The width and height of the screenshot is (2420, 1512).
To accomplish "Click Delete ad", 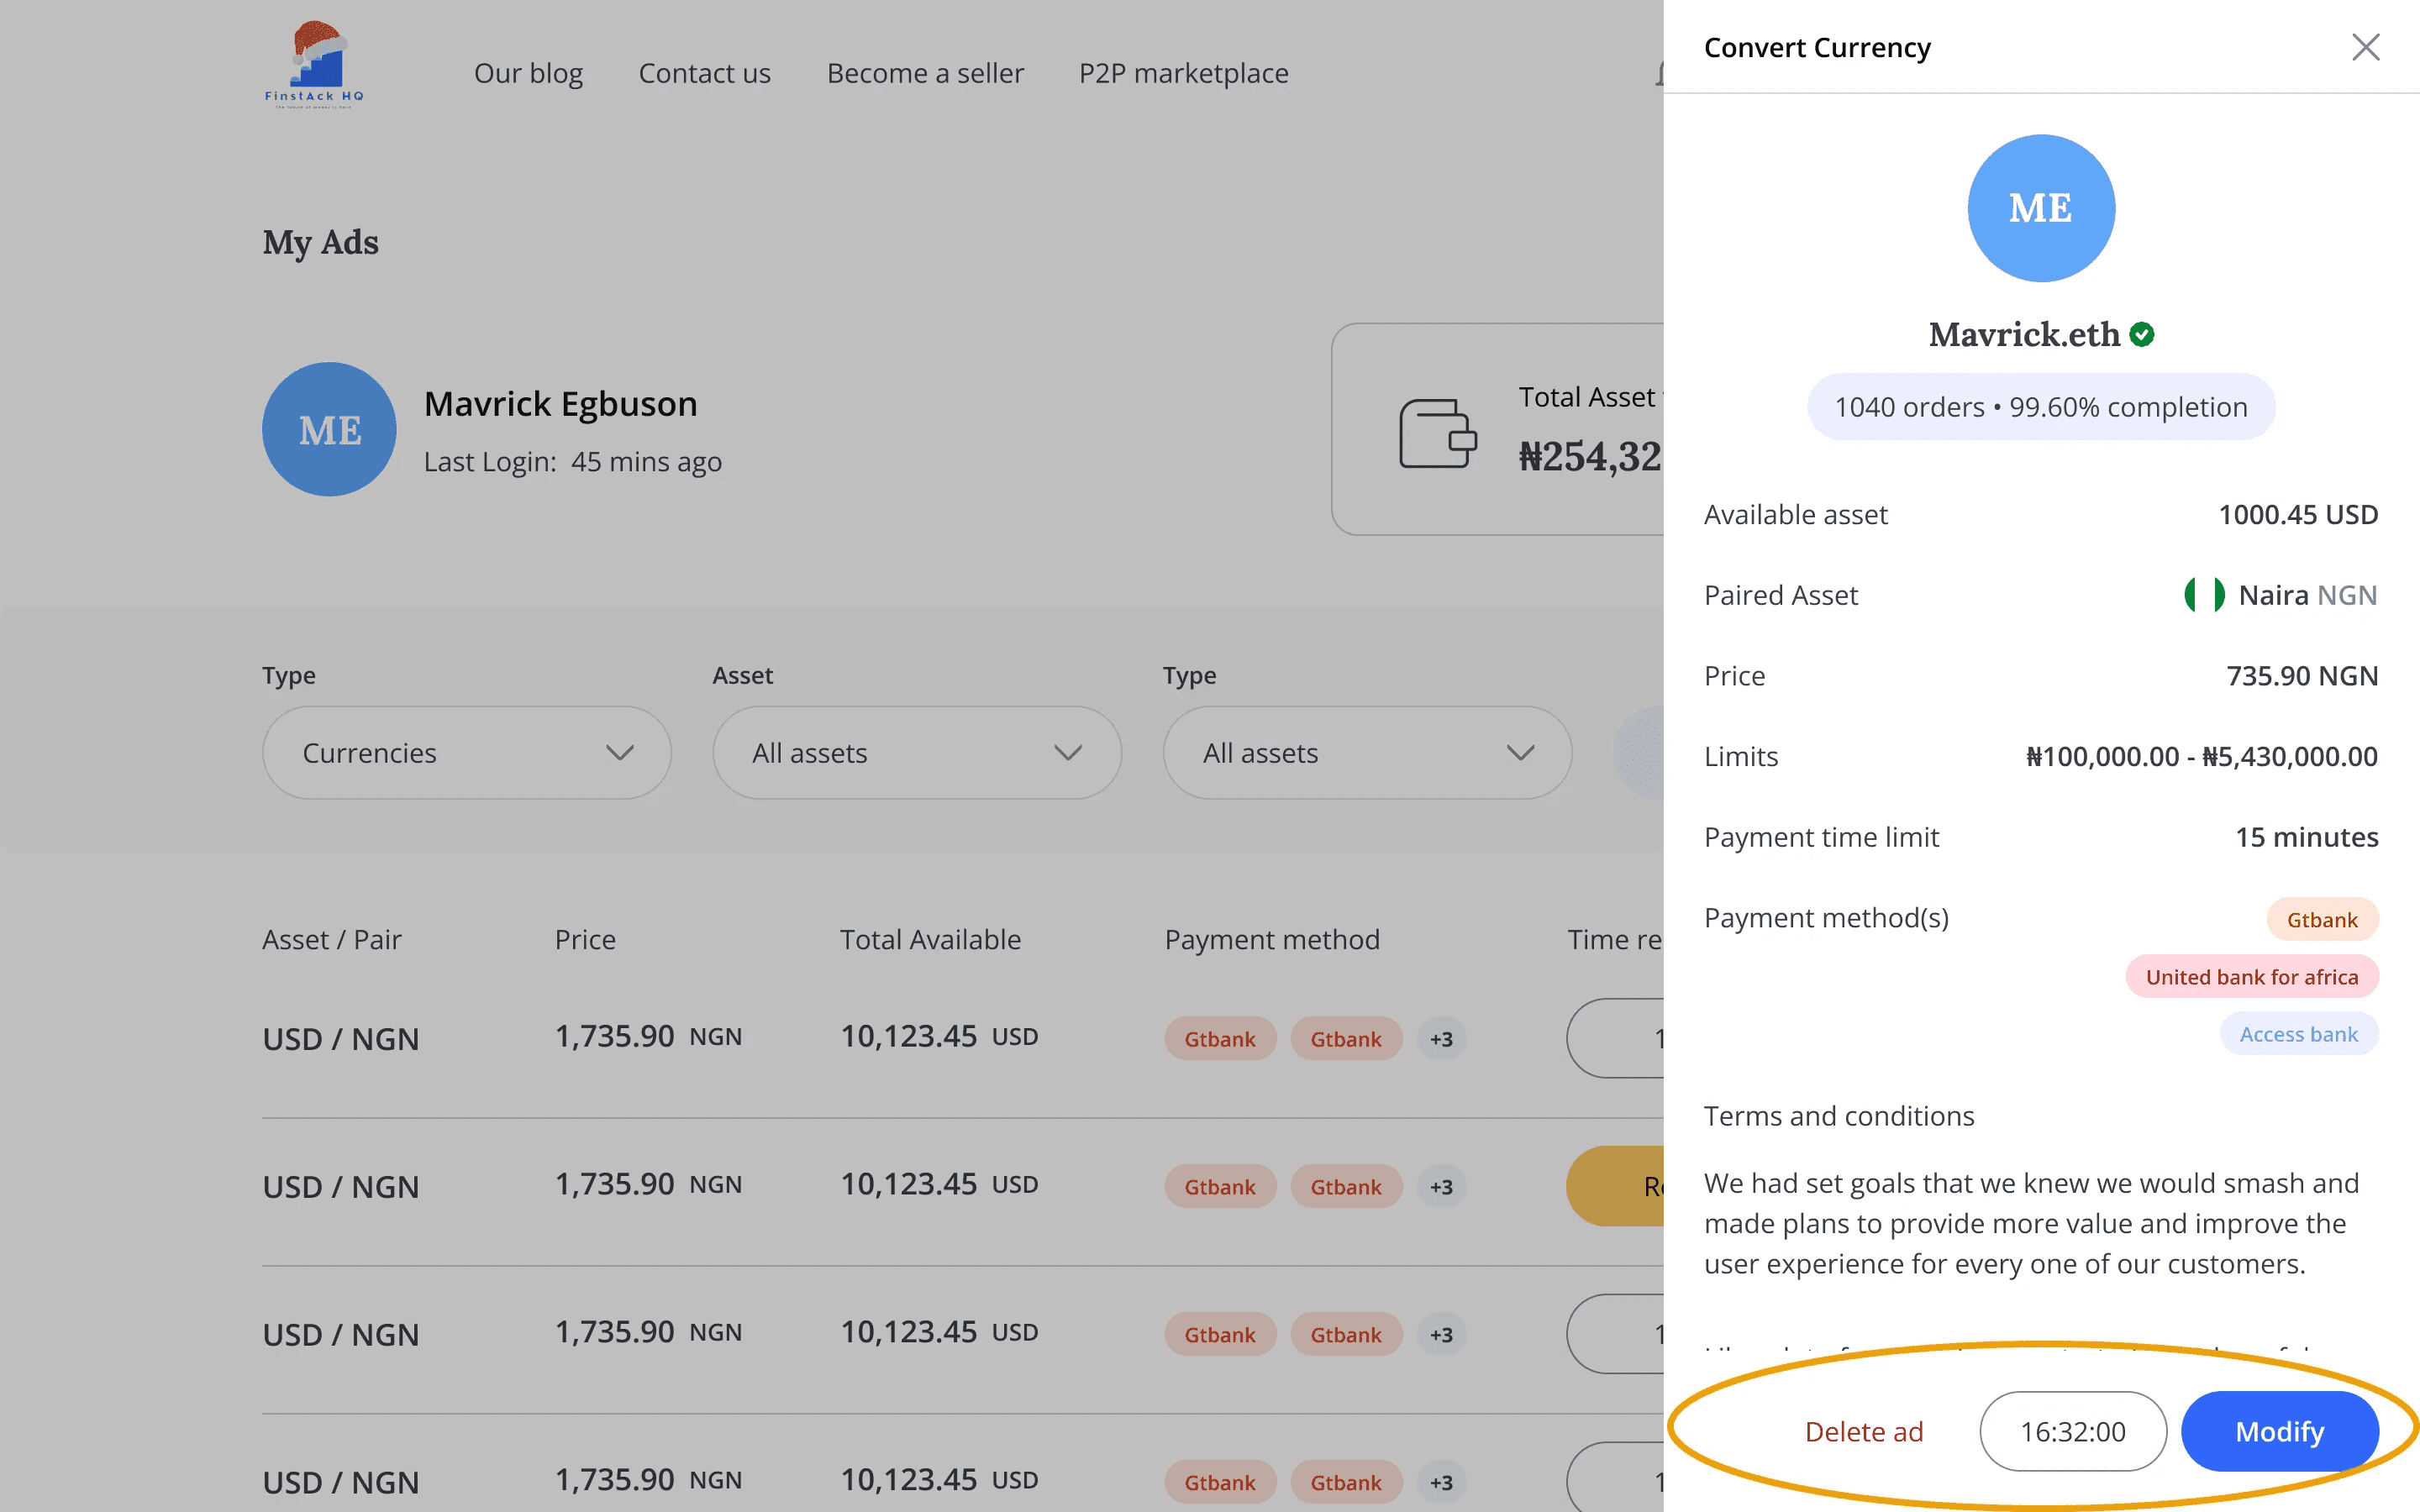I will pyautogui.click(x=1864, y=1431).
